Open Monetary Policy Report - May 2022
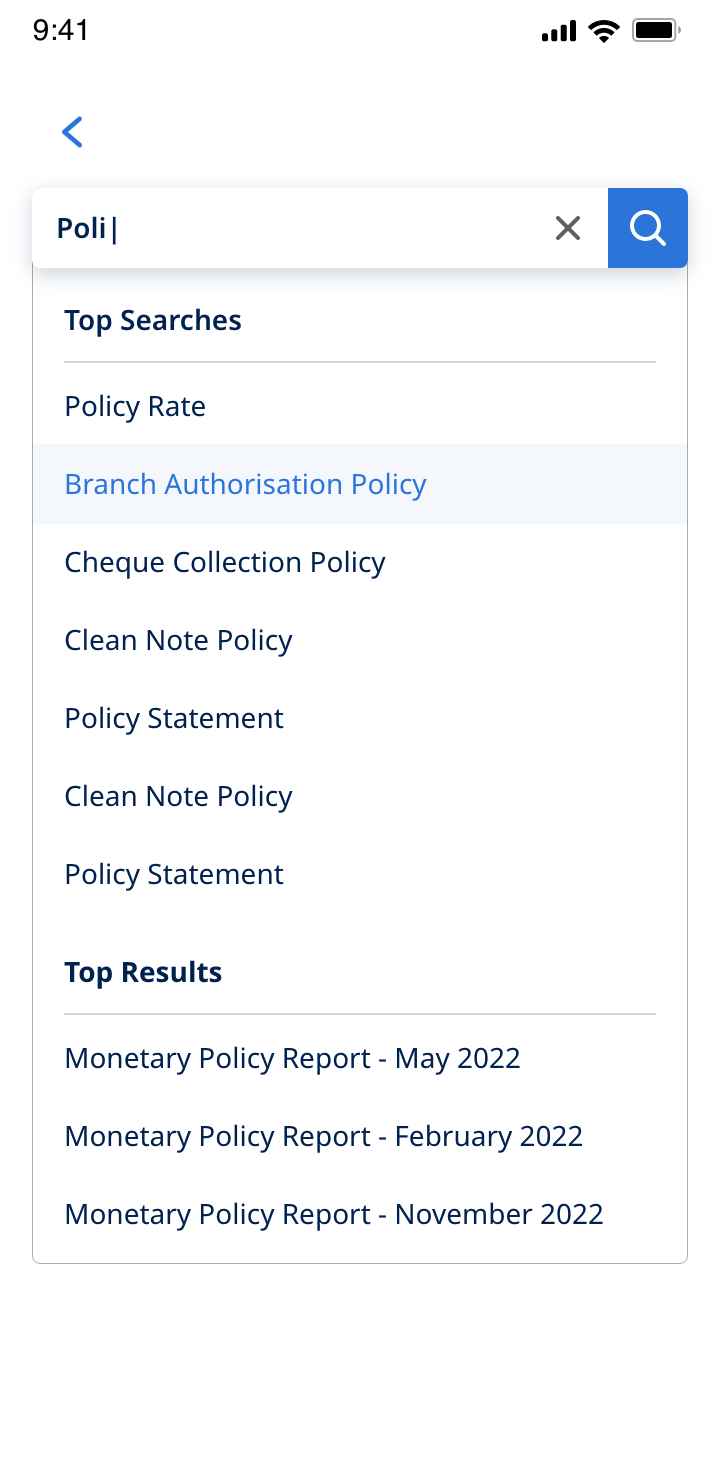Screen dimensions: 720x1480 coord(292,1058)
